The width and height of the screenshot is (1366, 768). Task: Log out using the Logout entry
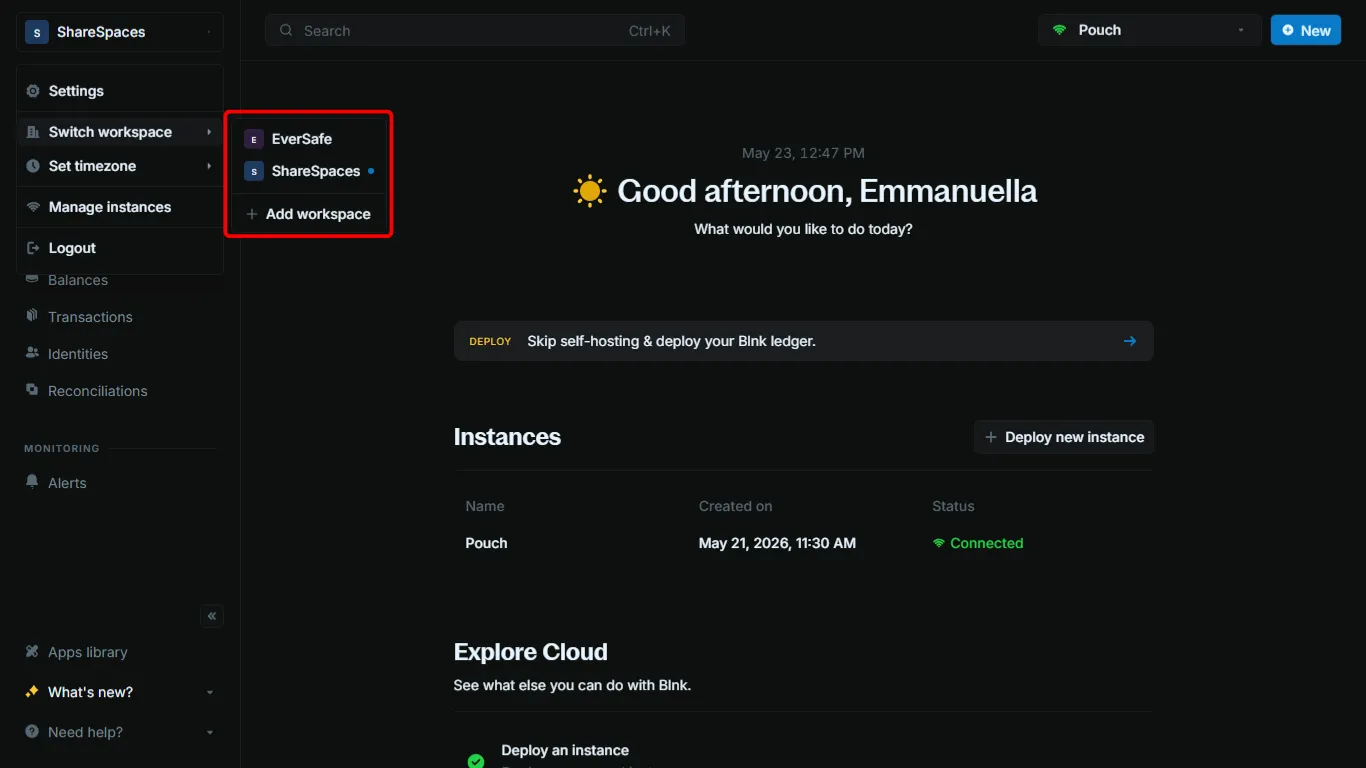coord(119,248)
